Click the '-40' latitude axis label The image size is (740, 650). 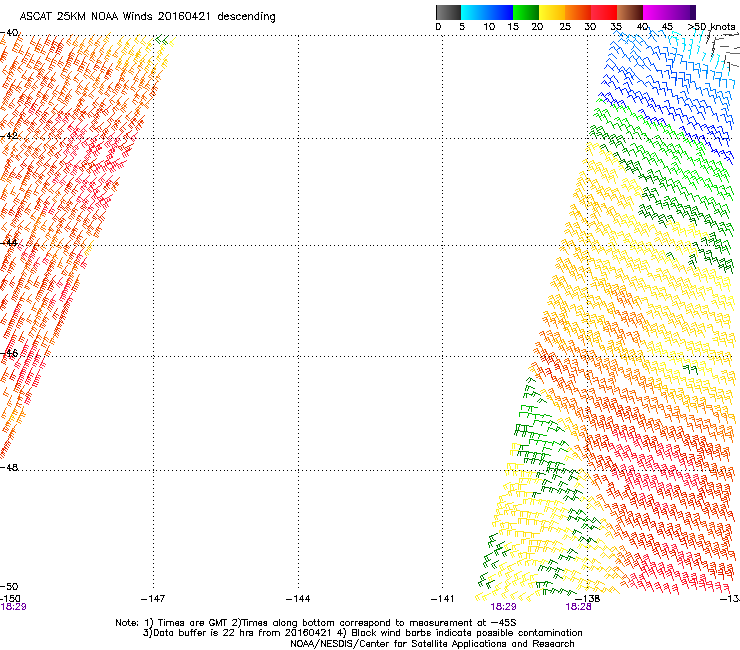9,33
